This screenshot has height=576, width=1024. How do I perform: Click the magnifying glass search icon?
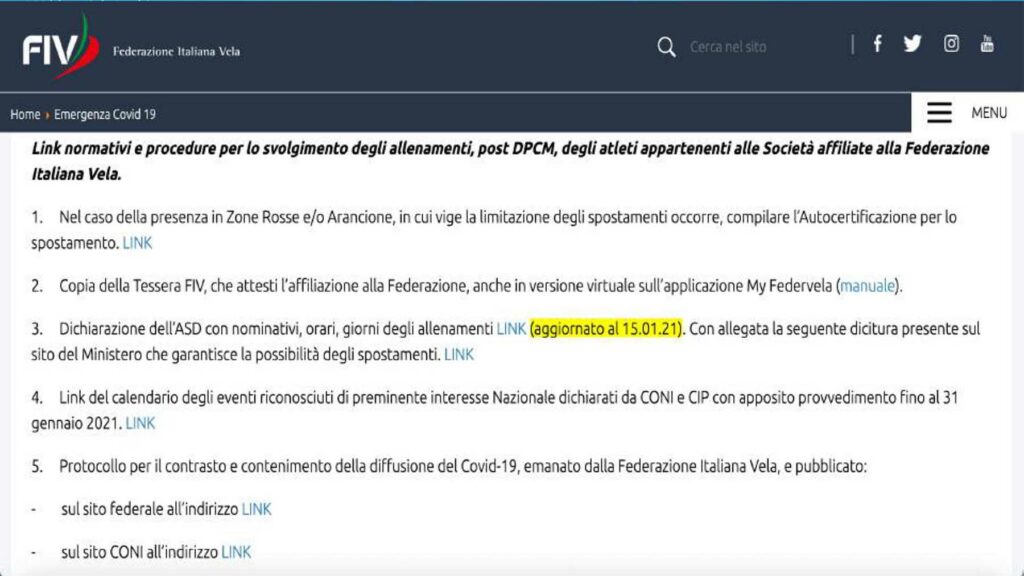(666, 47)
